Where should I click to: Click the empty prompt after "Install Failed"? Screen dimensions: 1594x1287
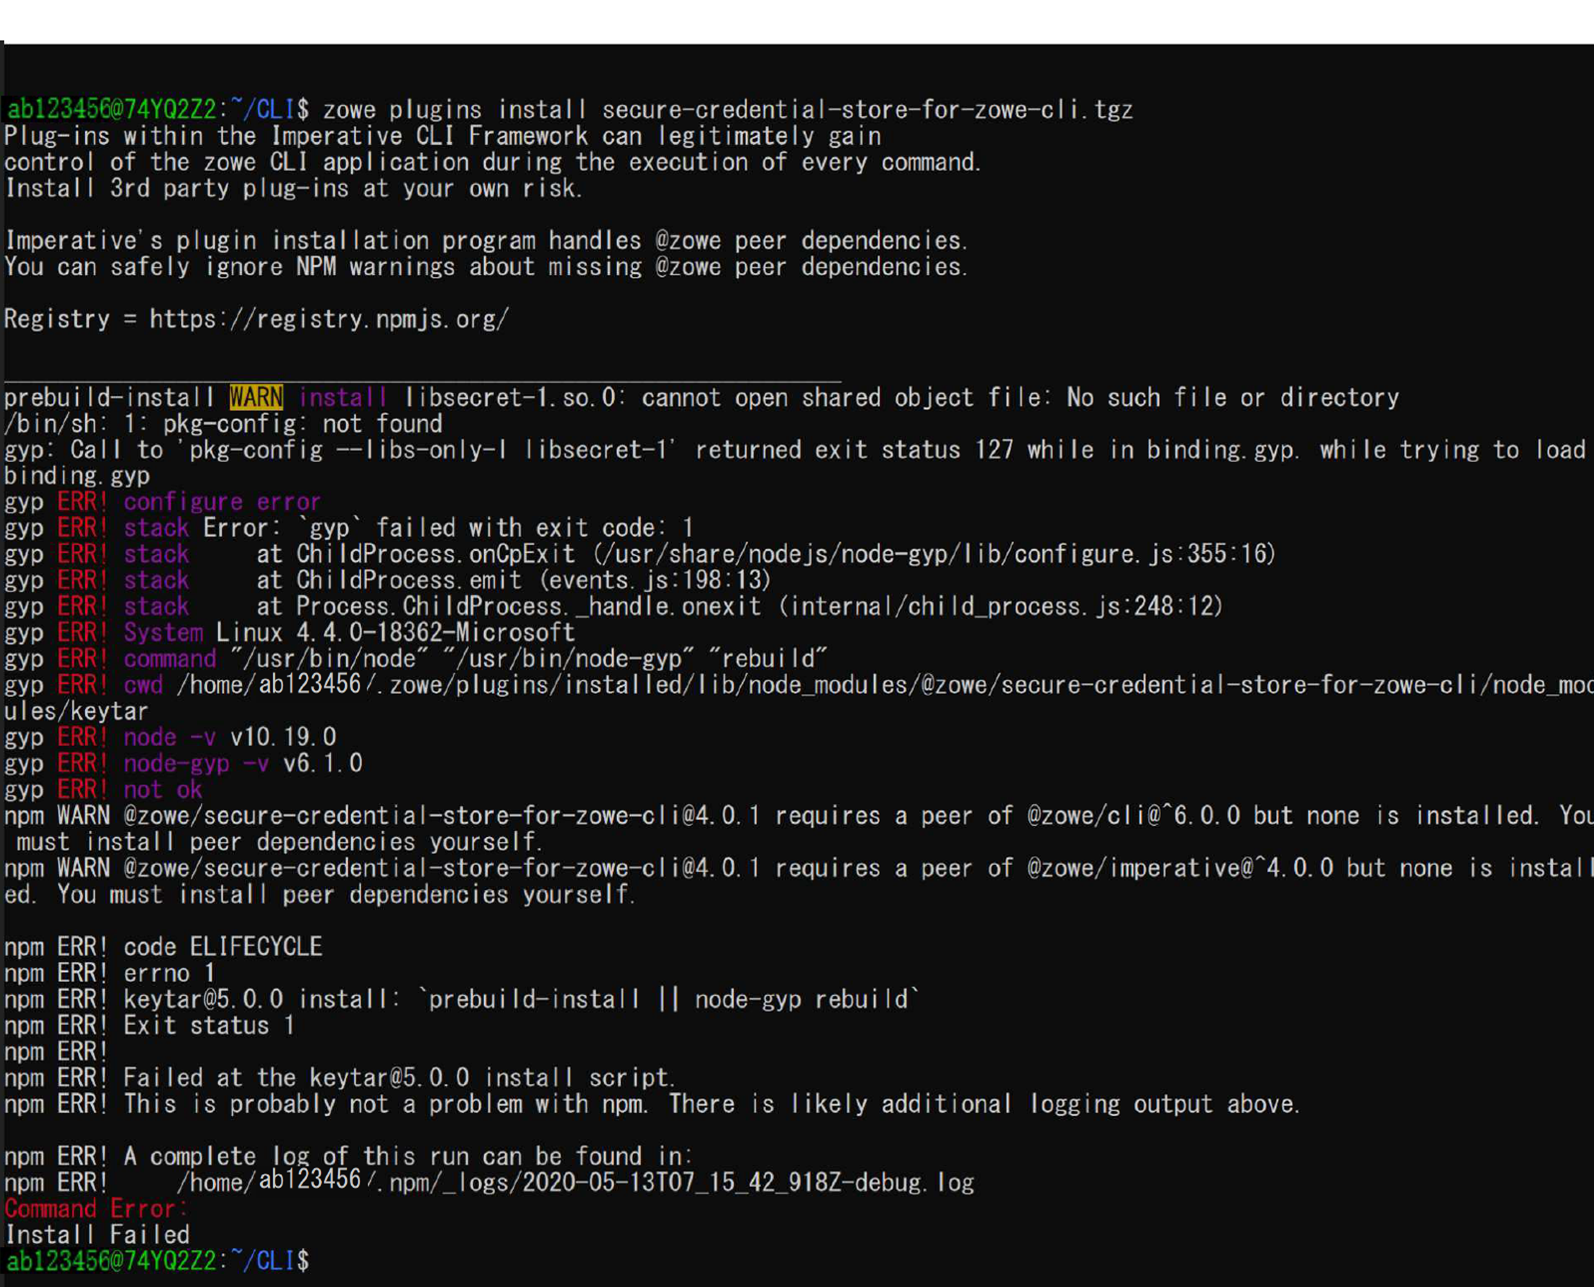[x=157, y=1260]
